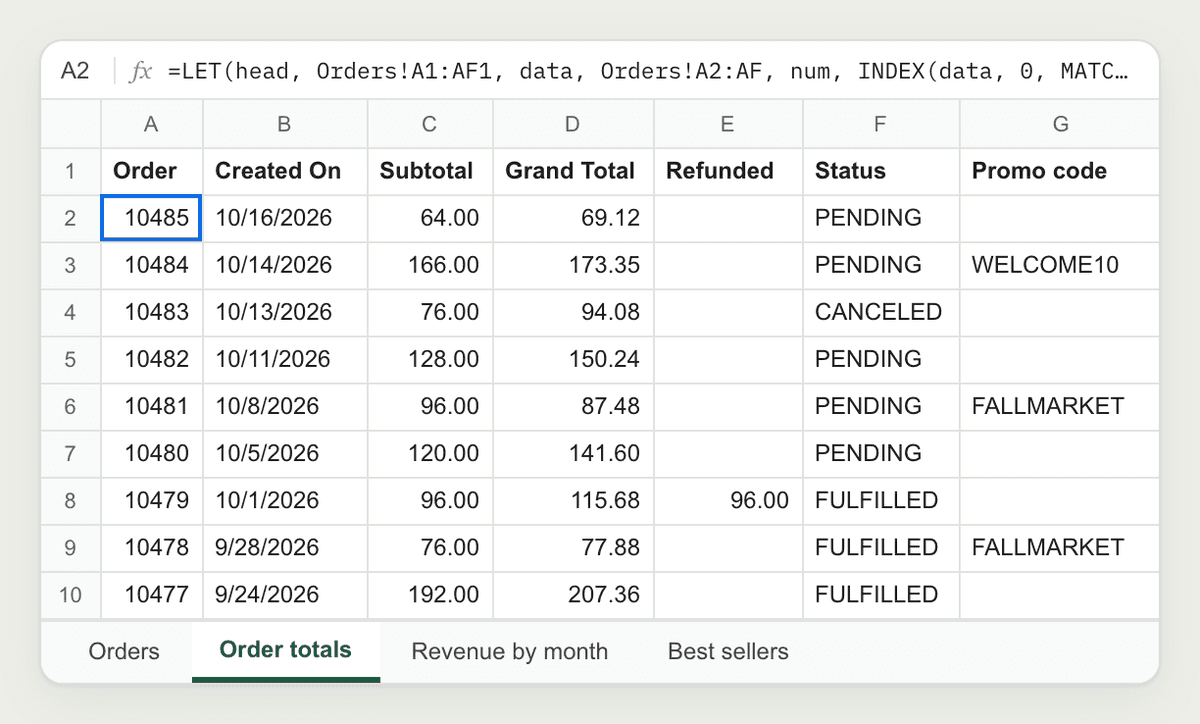Select column F header

click(881, 124)
